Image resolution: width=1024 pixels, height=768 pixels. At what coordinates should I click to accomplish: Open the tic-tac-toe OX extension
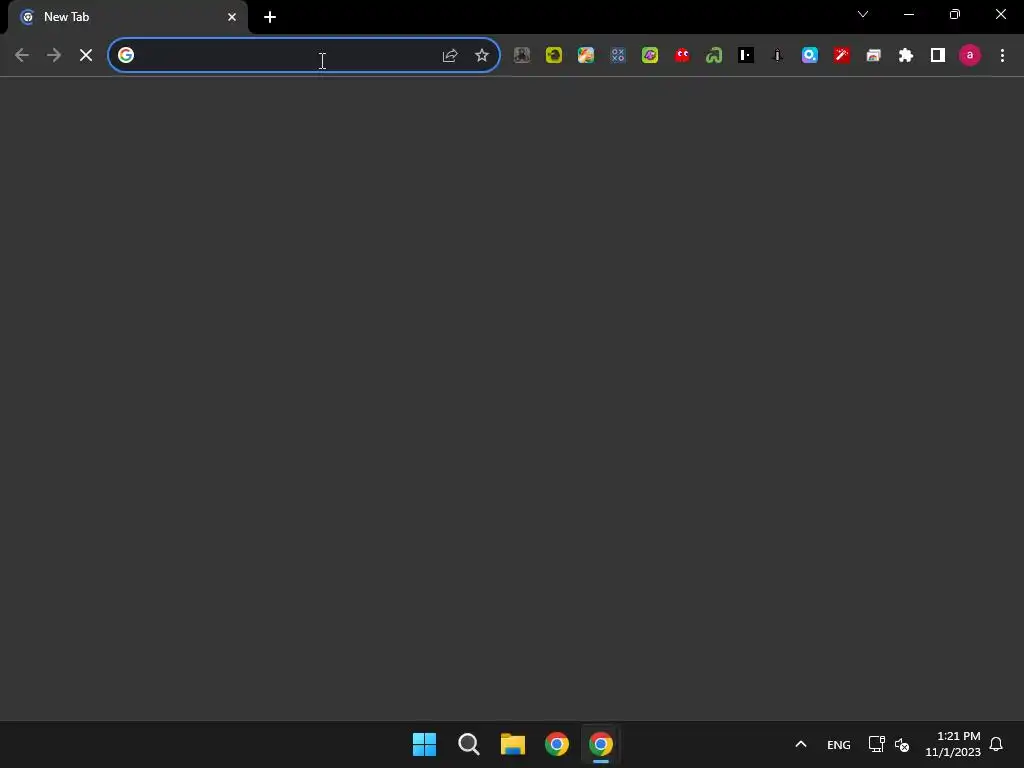pyautogui.click(x=618, y=56)
